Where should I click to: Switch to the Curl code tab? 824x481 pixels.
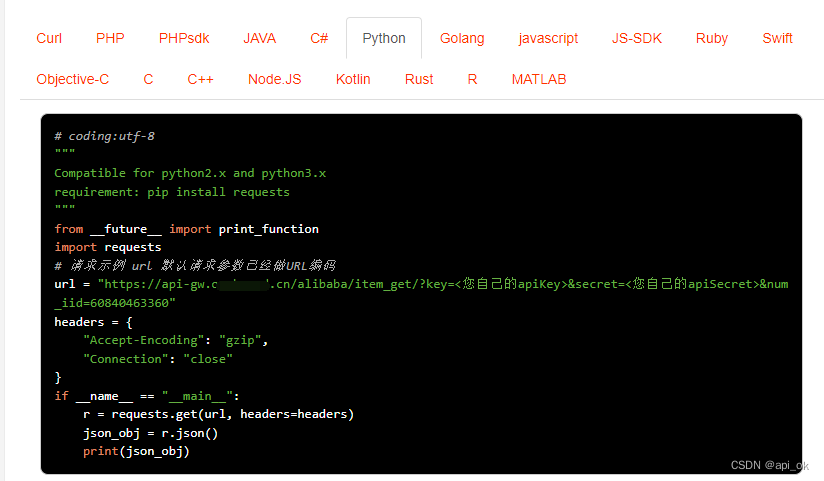49,38
